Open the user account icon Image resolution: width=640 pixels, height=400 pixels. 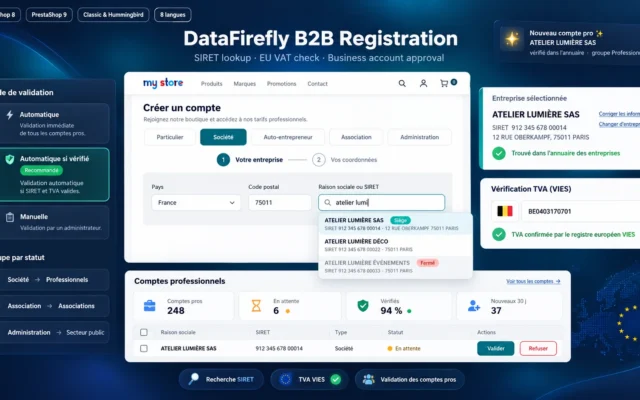pos(423,84)
